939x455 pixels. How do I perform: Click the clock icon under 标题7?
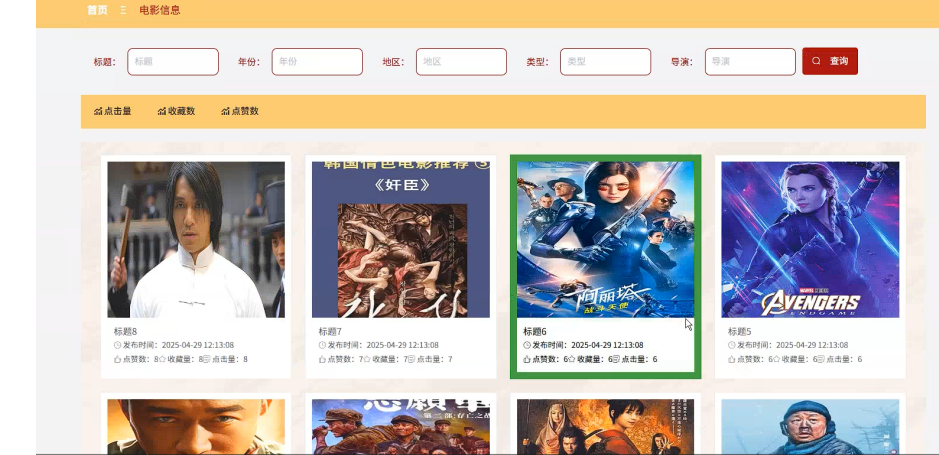point(322,345)
